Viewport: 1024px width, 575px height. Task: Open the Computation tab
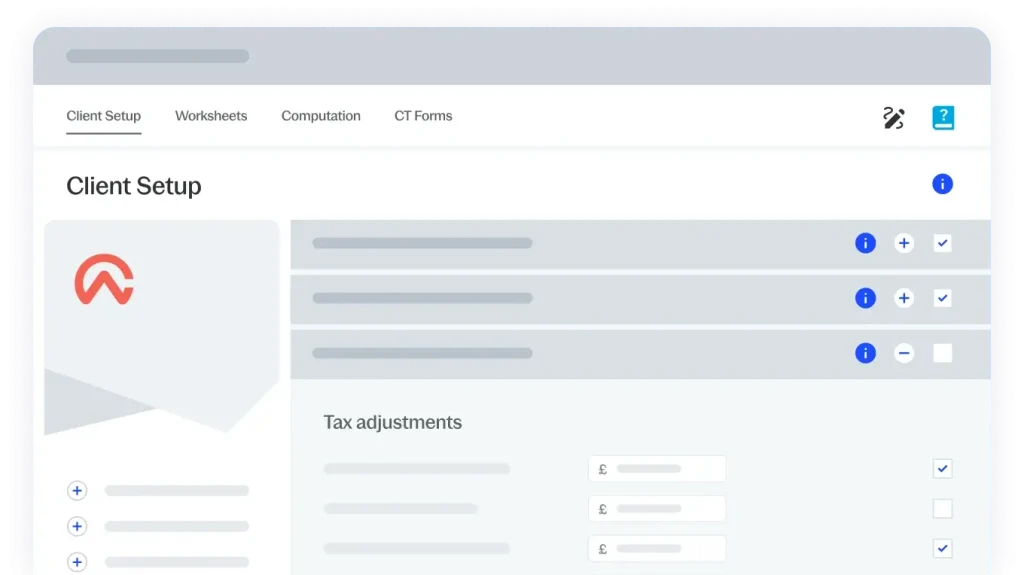click(321, 116)
